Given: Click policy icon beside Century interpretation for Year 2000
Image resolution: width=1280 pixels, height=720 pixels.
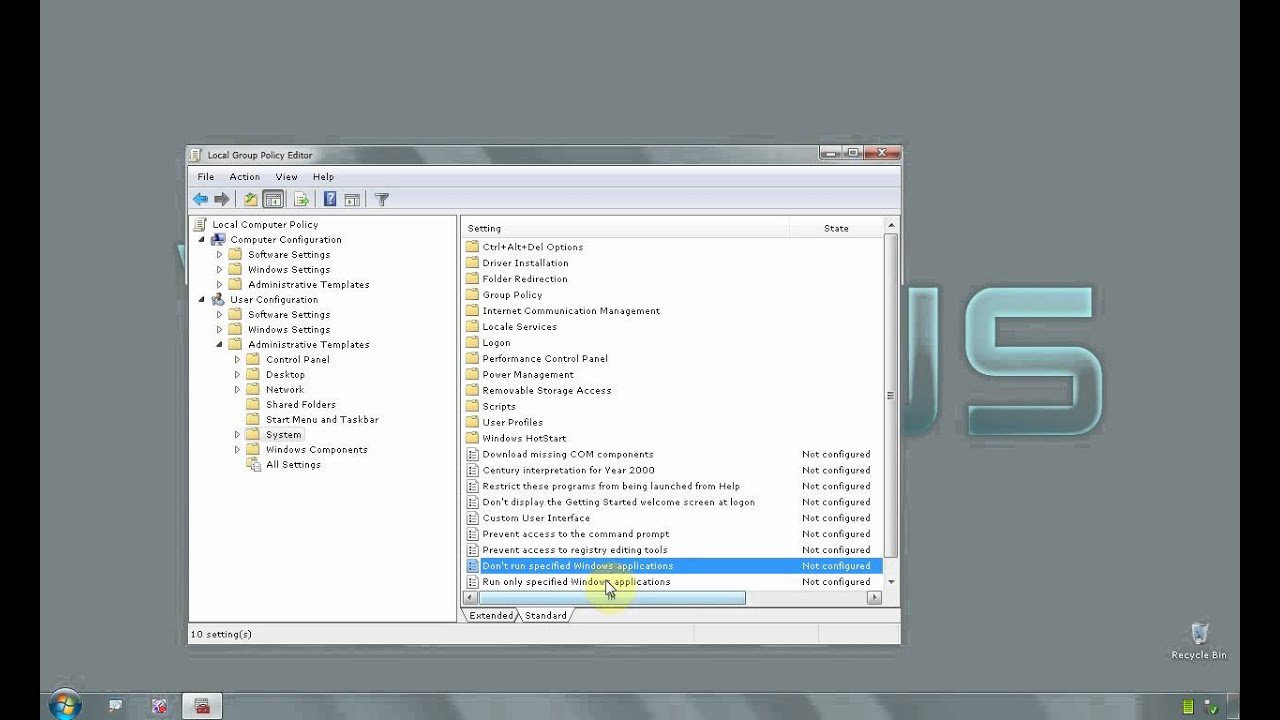Looking at the screenshot, I should click(x=473, y=470).
